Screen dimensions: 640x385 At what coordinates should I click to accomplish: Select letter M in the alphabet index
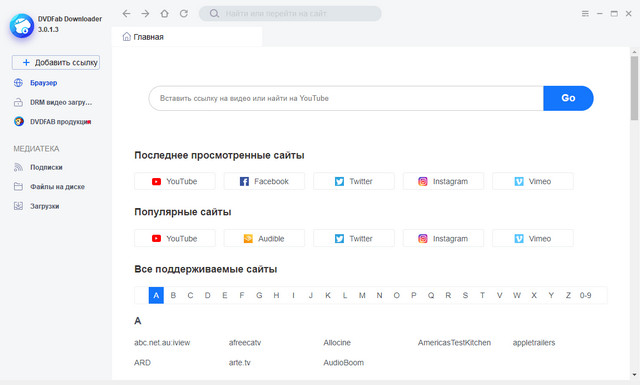(362, 295)
